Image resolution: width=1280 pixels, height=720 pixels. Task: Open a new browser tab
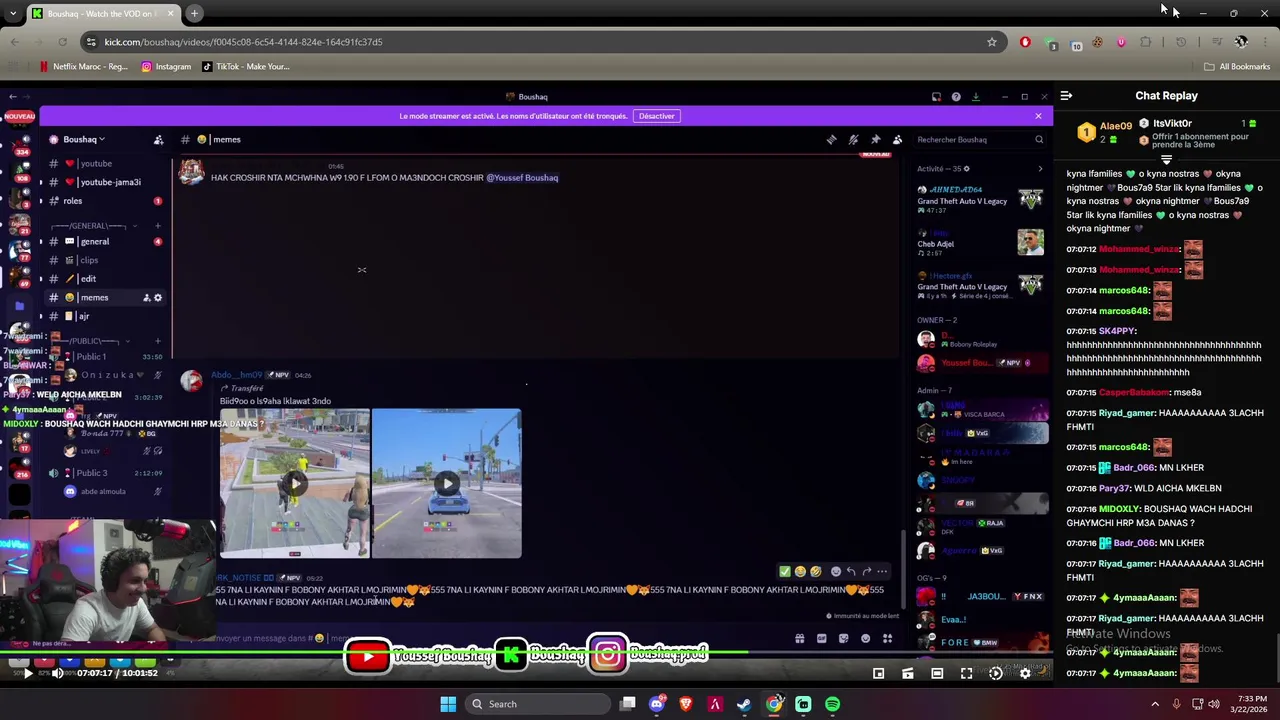click(x=194, y=13)
